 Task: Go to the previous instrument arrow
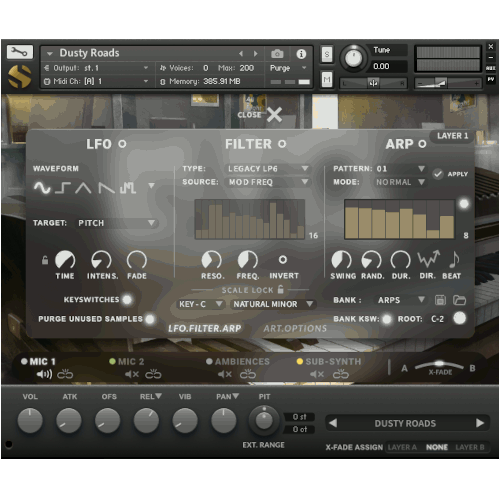[x=241, y=53]
